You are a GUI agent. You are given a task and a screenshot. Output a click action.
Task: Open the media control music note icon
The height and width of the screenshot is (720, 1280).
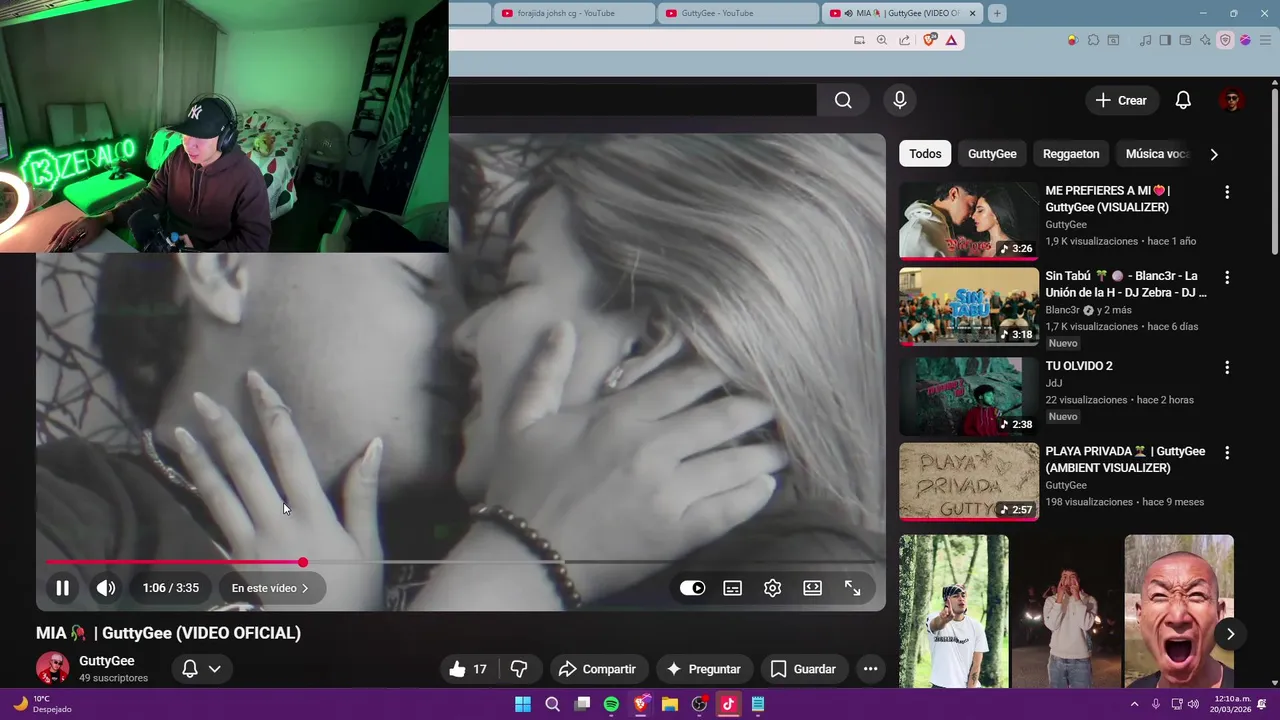point(1146,40)
